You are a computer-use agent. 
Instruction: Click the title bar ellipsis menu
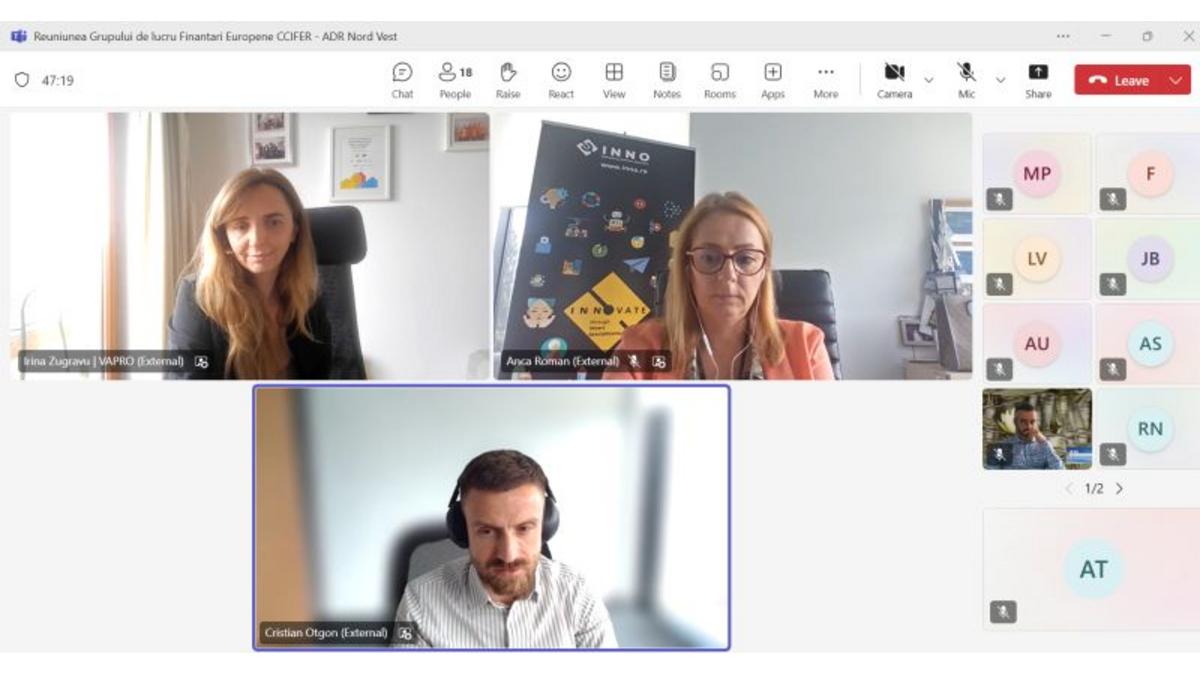1063,36
